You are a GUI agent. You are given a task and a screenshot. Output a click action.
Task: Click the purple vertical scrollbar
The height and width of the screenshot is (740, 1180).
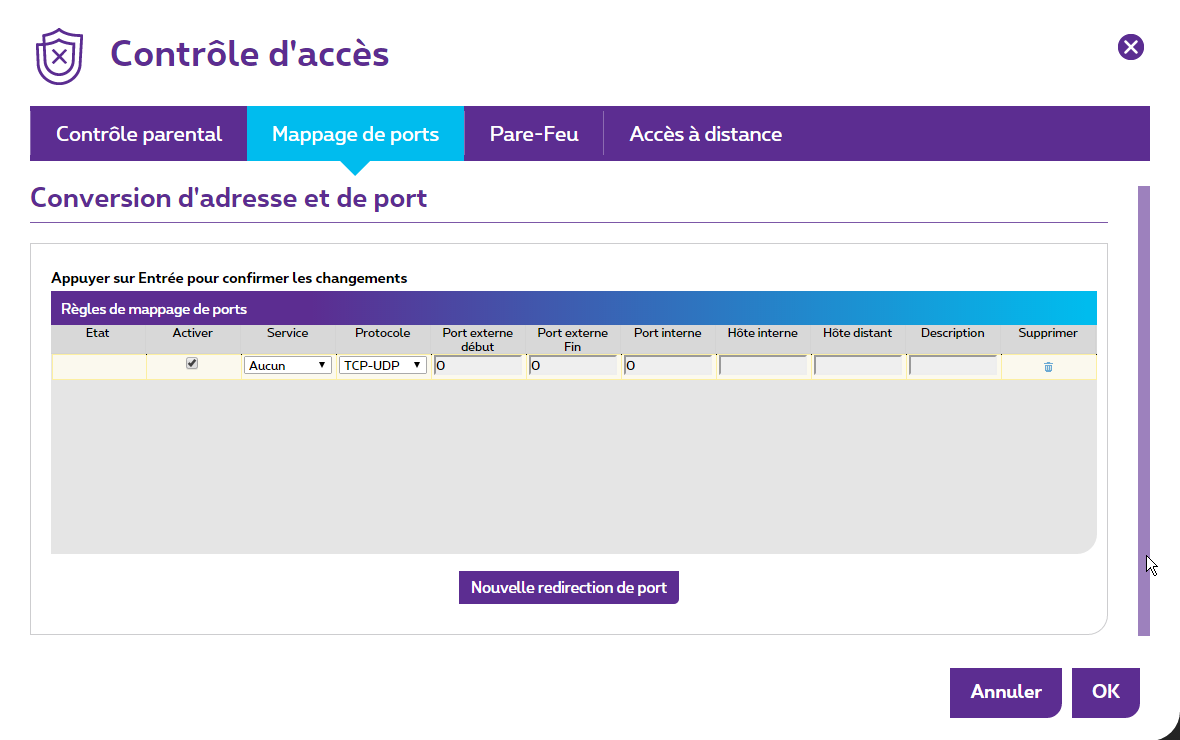[x=1144, y=411]
